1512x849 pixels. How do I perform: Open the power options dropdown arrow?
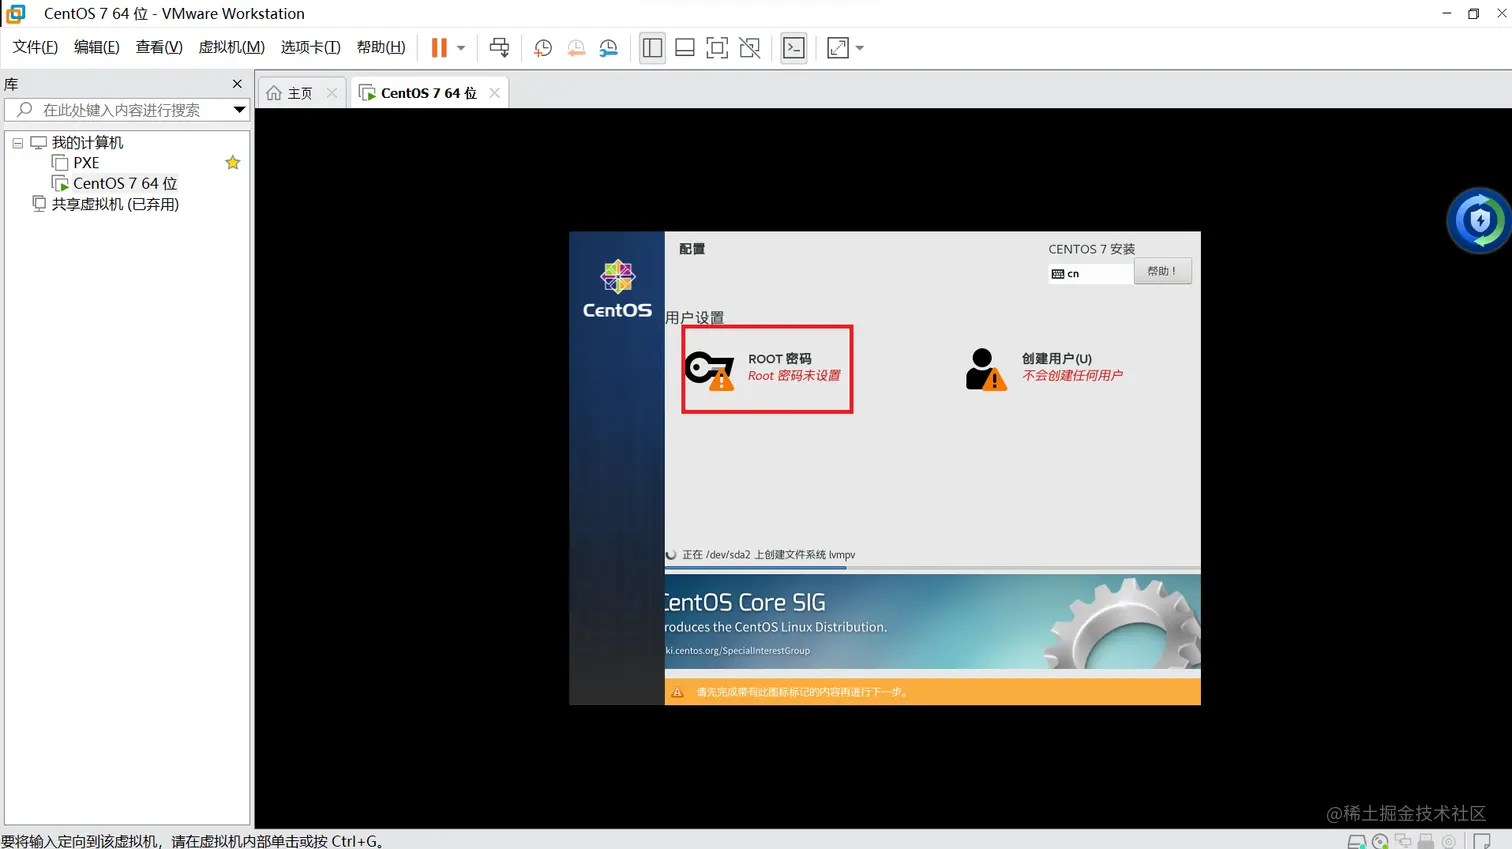[461, 48]
